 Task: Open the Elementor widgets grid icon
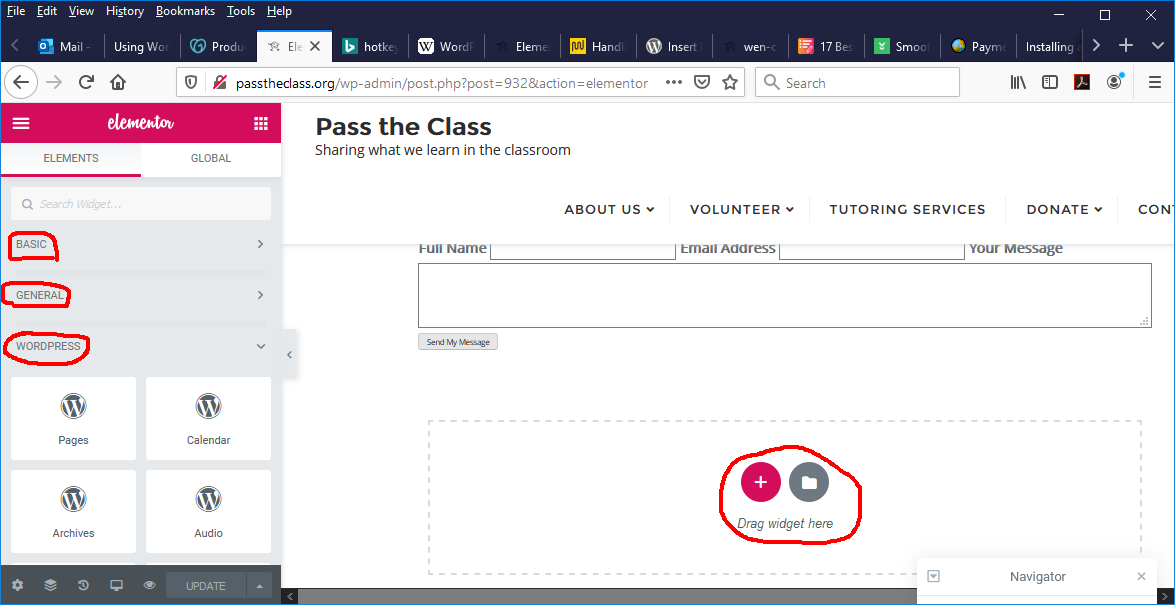pyautogui.click(x=261, y=124)
